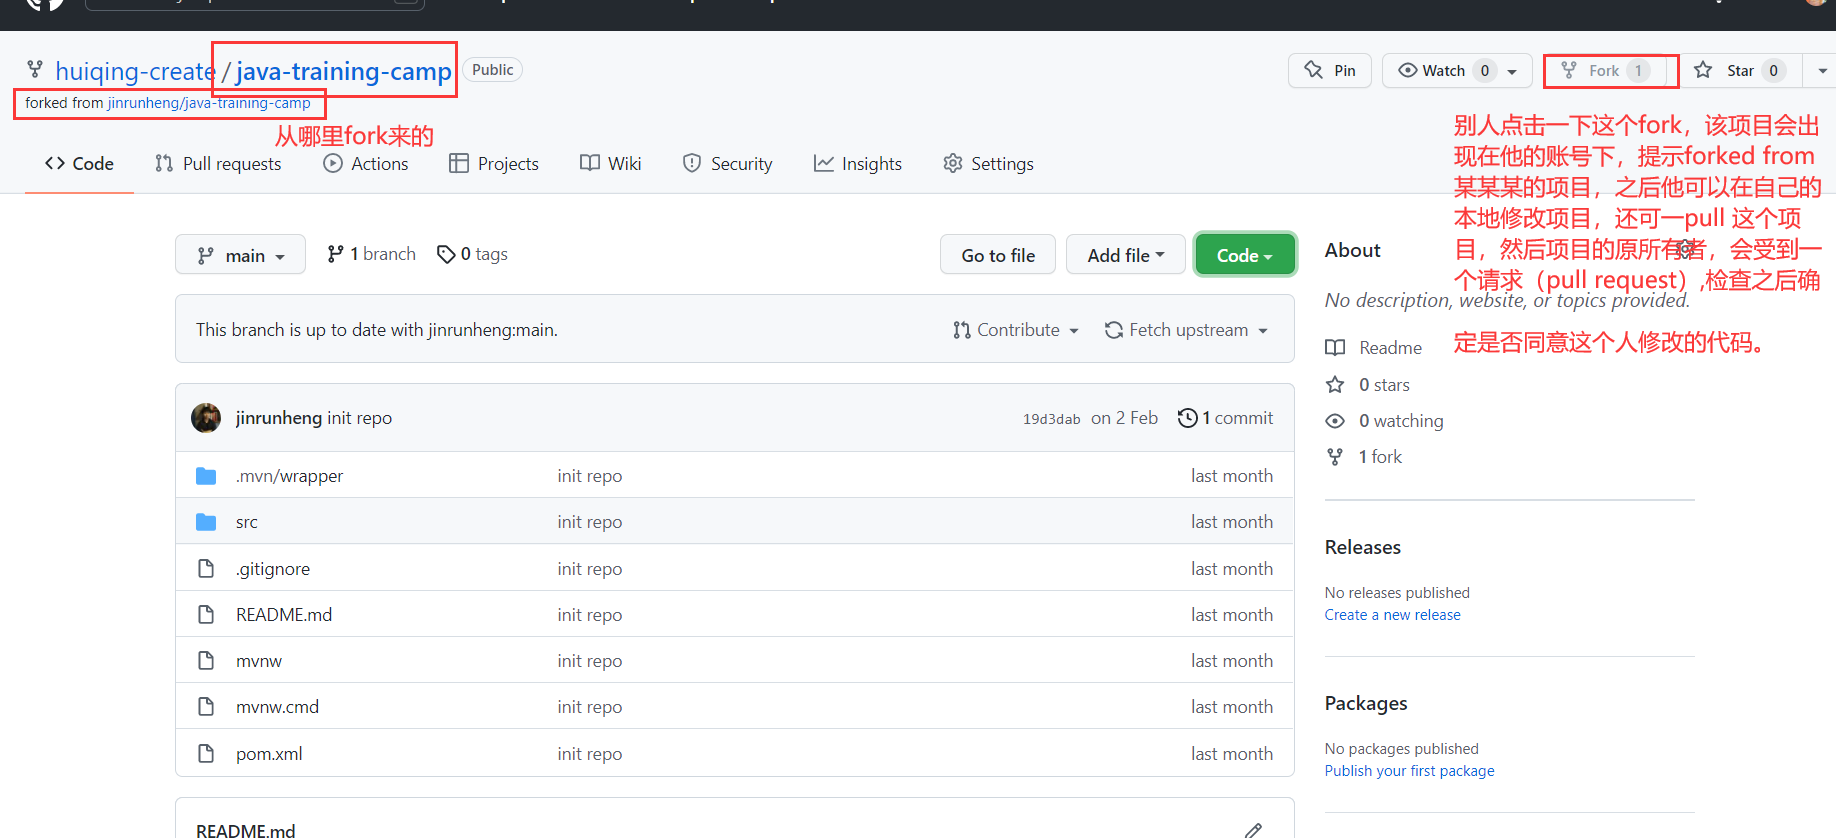Open the Pull requests tab
1836x838 pixels.
(218, 164)
